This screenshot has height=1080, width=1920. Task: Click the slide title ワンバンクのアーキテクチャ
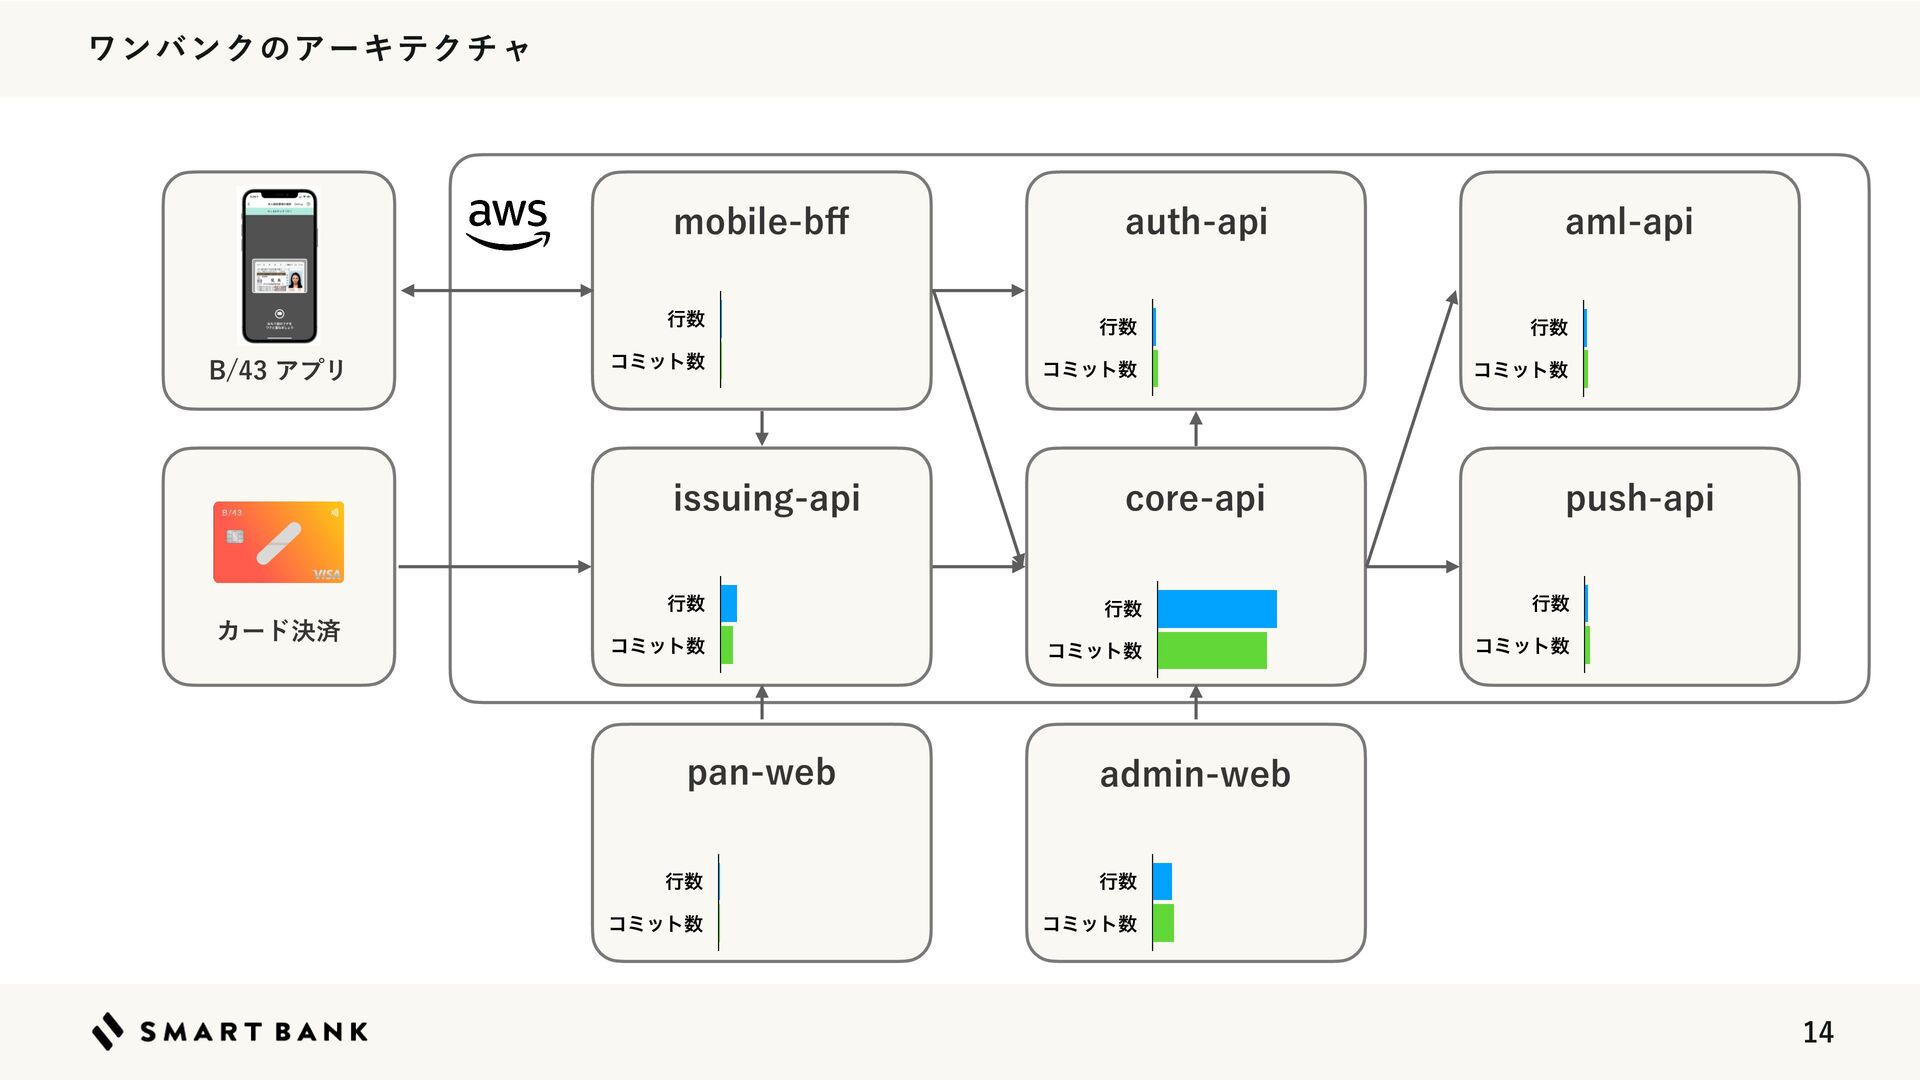coord(309,48)
